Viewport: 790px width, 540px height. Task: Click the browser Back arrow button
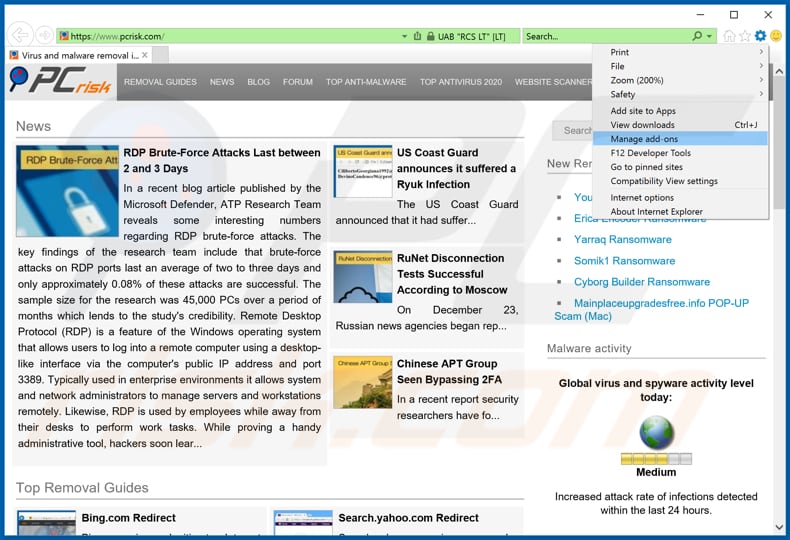pos(20,35)
